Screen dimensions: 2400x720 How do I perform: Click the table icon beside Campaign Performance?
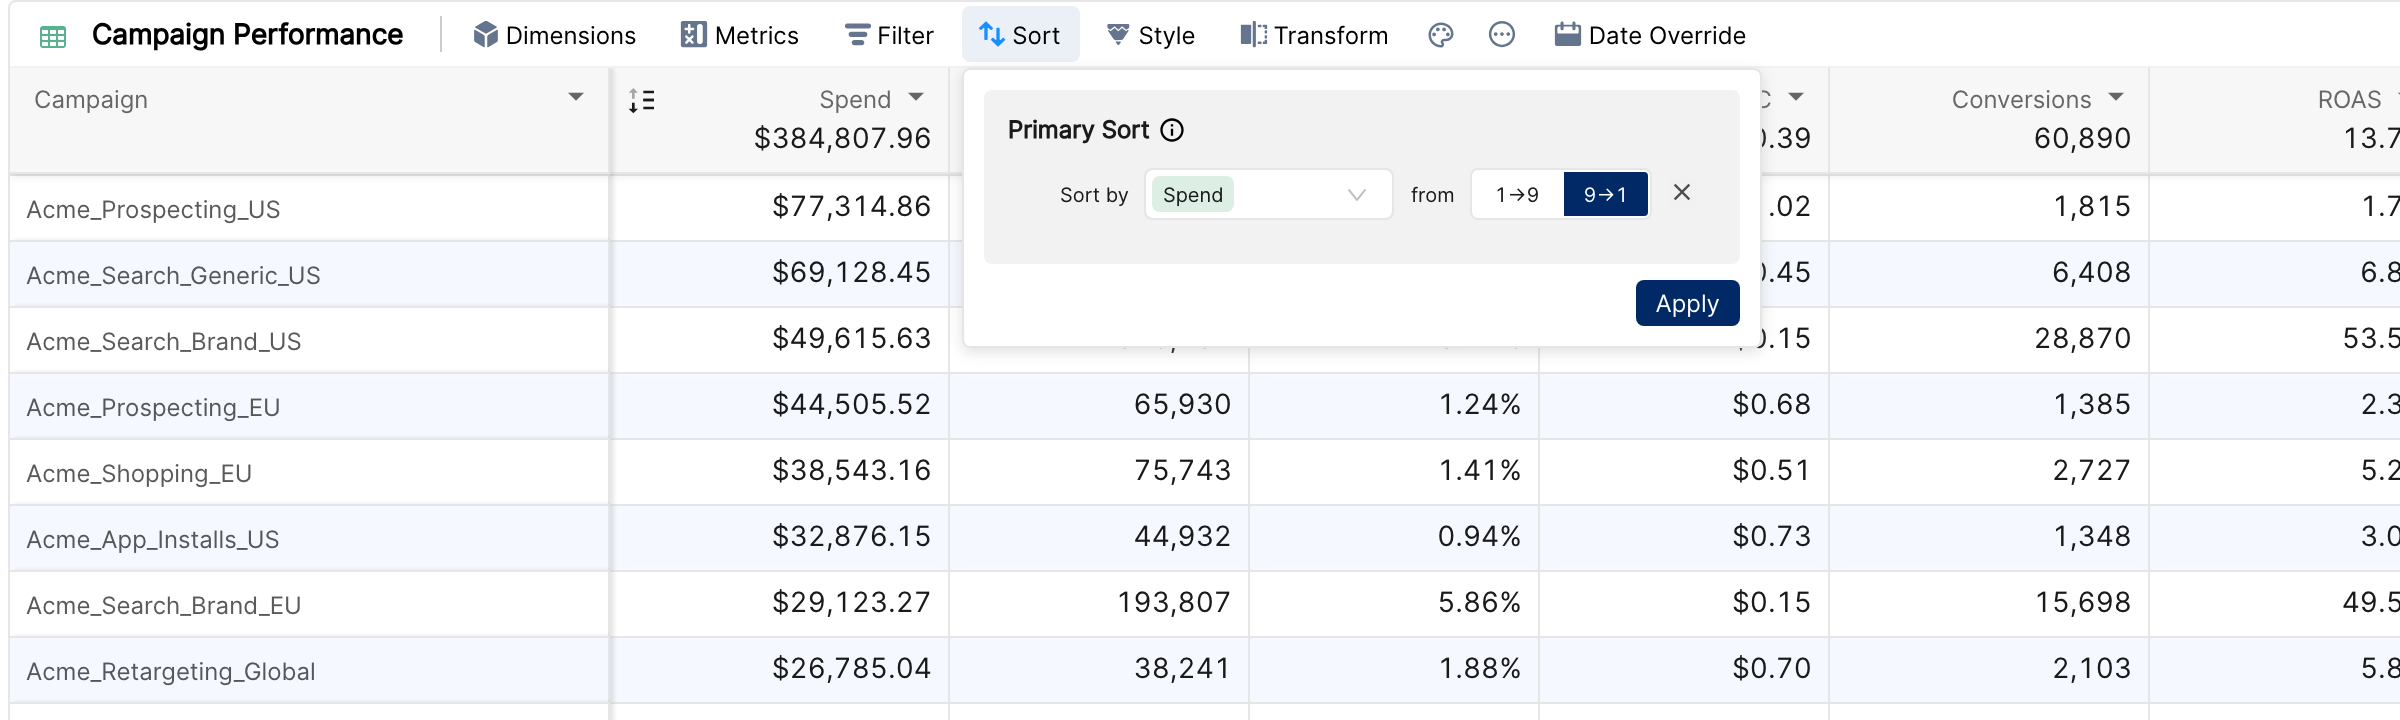point(52,37)
